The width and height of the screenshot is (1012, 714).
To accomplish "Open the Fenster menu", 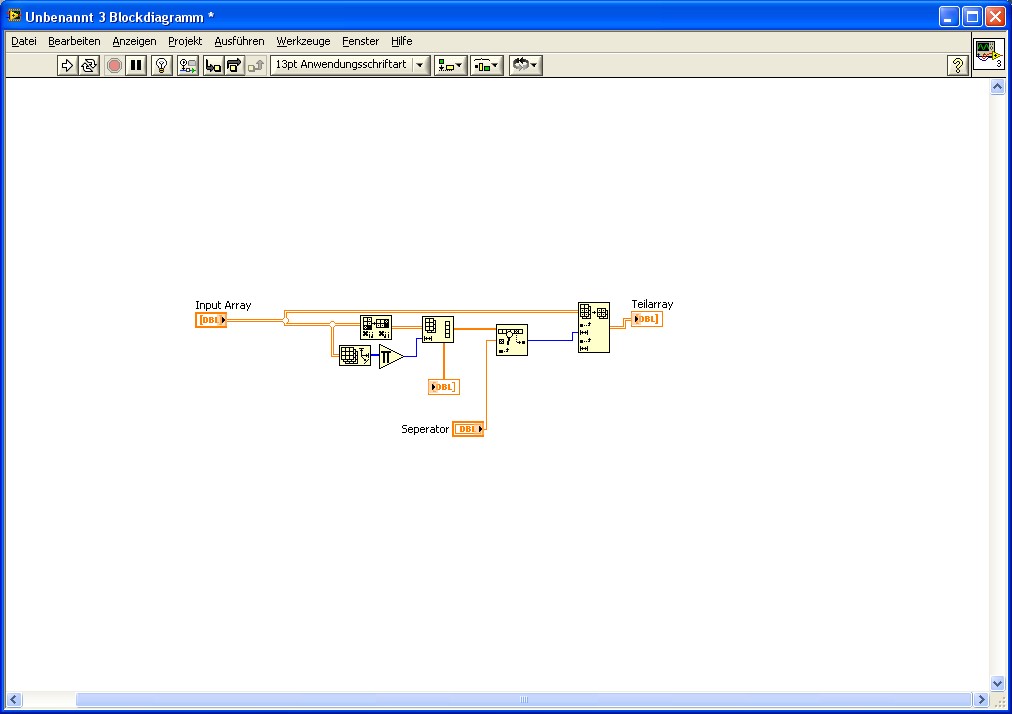I will coord(361,41).
